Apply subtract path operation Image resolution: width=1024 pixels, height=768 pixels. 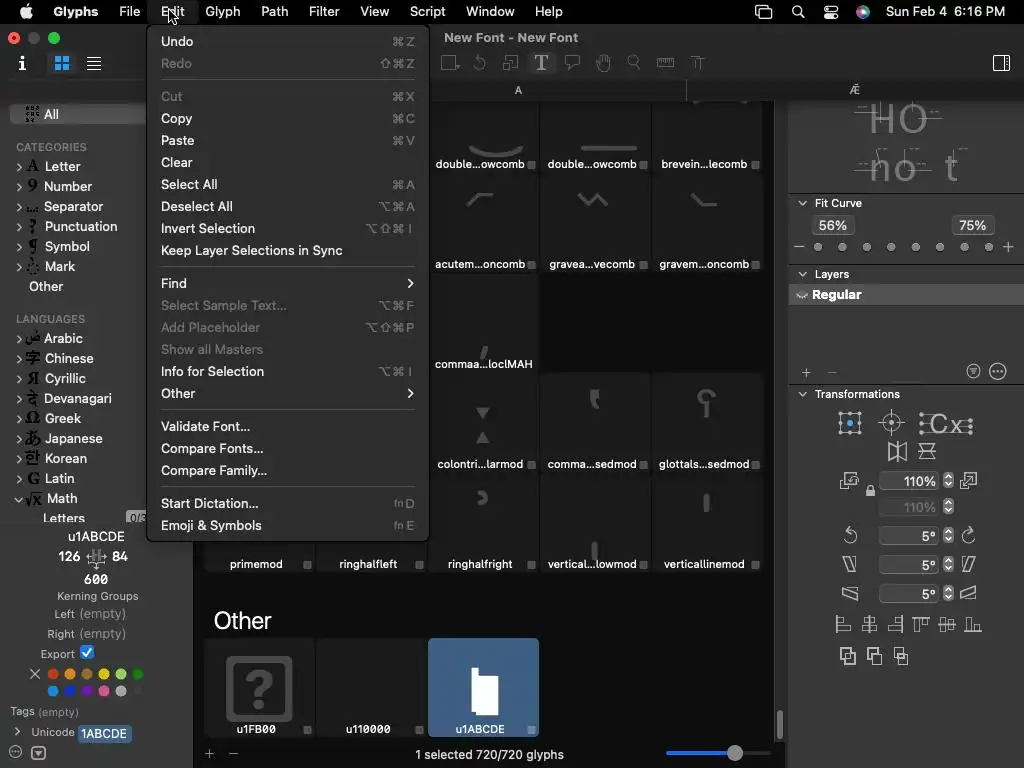pos(874,656)
